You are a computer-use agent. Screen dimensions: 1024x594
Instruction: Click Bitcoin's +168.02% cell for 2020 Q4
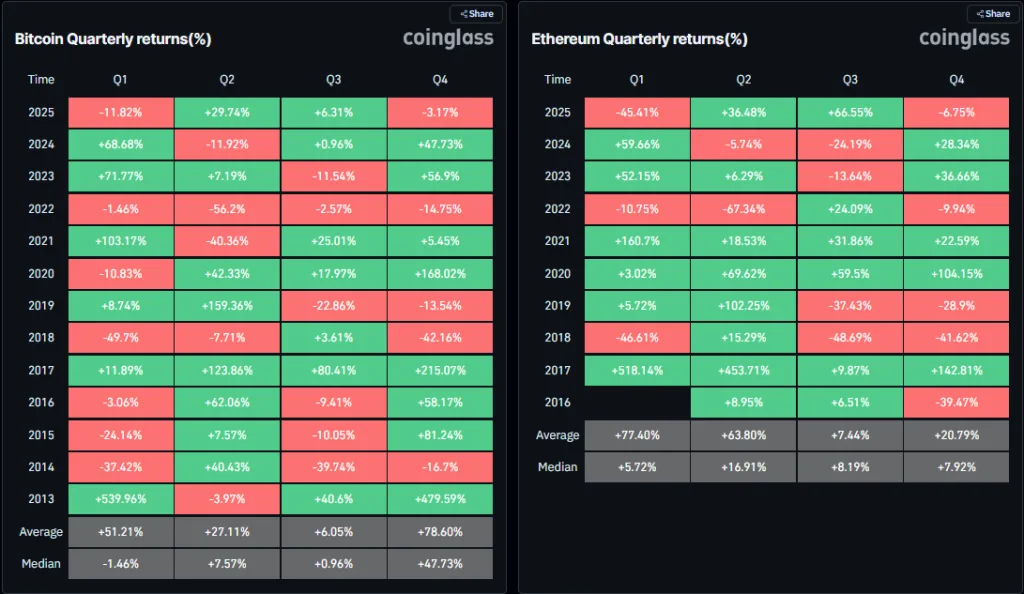click(440, 273)
